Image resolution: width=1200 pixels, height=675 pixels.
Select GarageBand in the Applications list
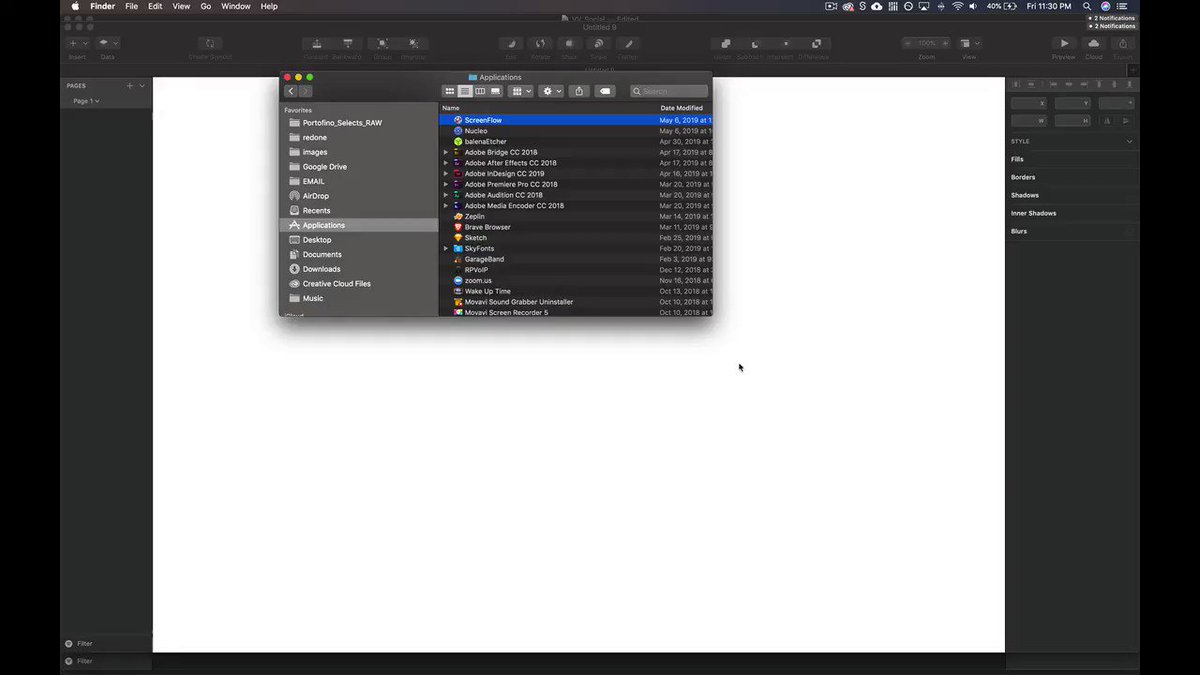[x=575, y=259]
